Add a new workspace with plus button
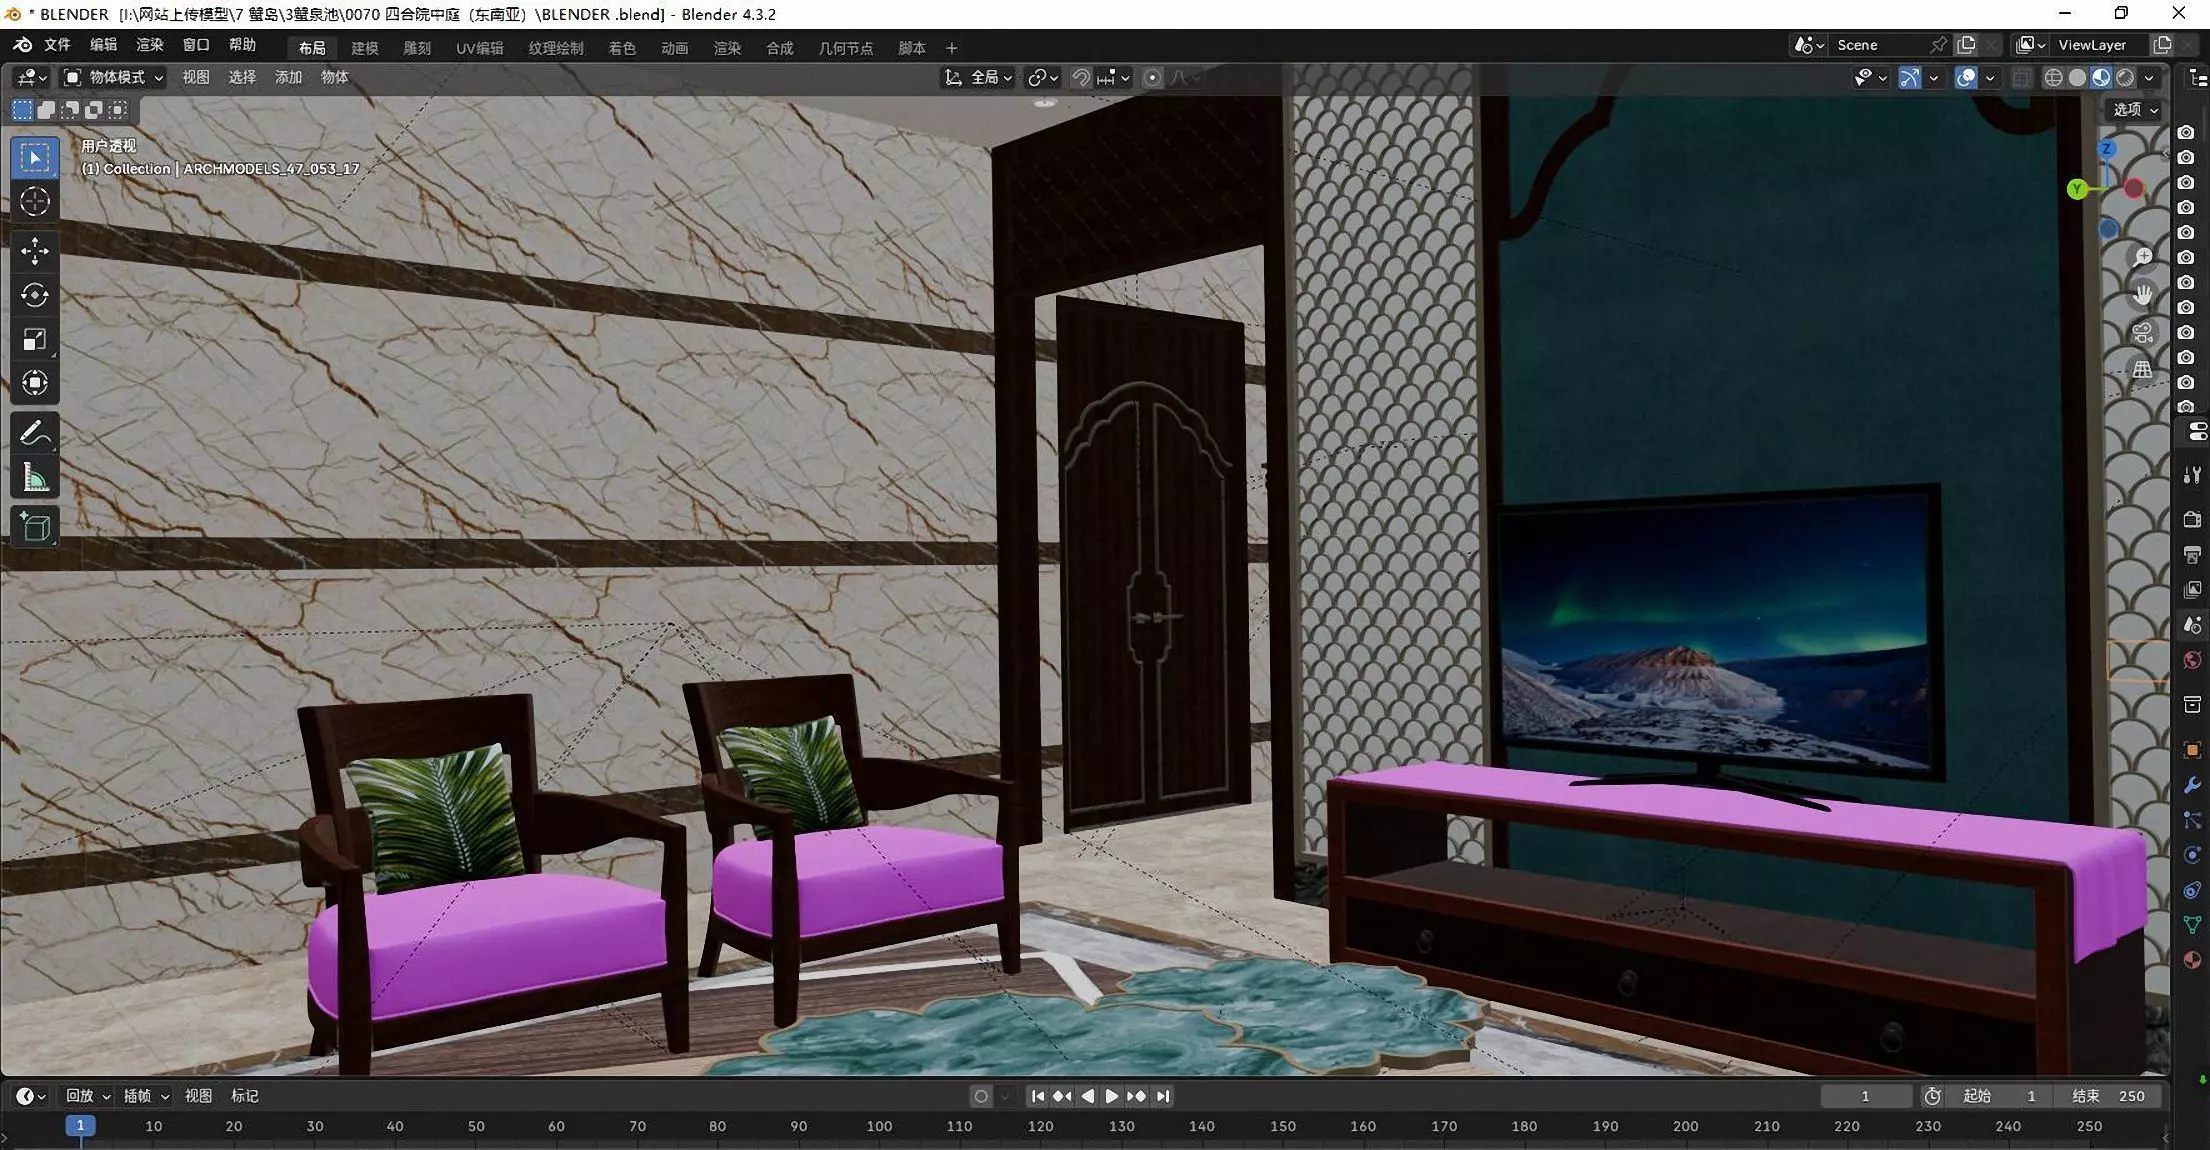The height and width of the screenshot is (1150, 2210). coord(951,48)
